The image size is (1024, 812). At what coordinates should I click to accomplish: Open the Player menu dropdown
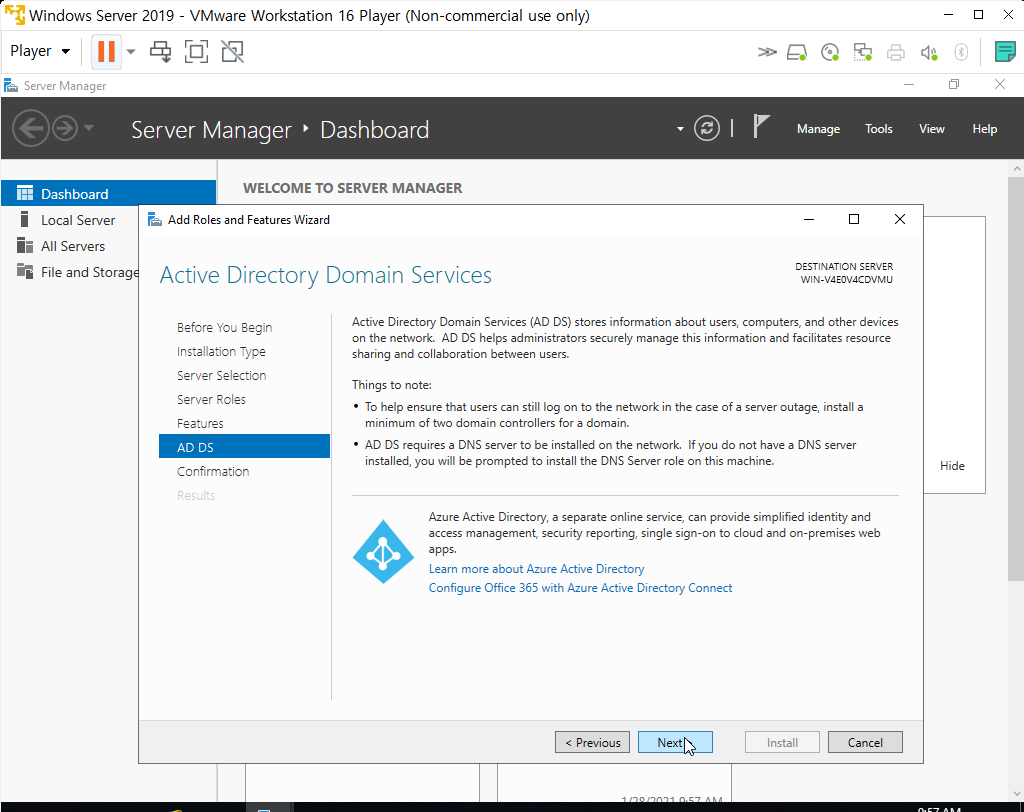pos(40,51)
